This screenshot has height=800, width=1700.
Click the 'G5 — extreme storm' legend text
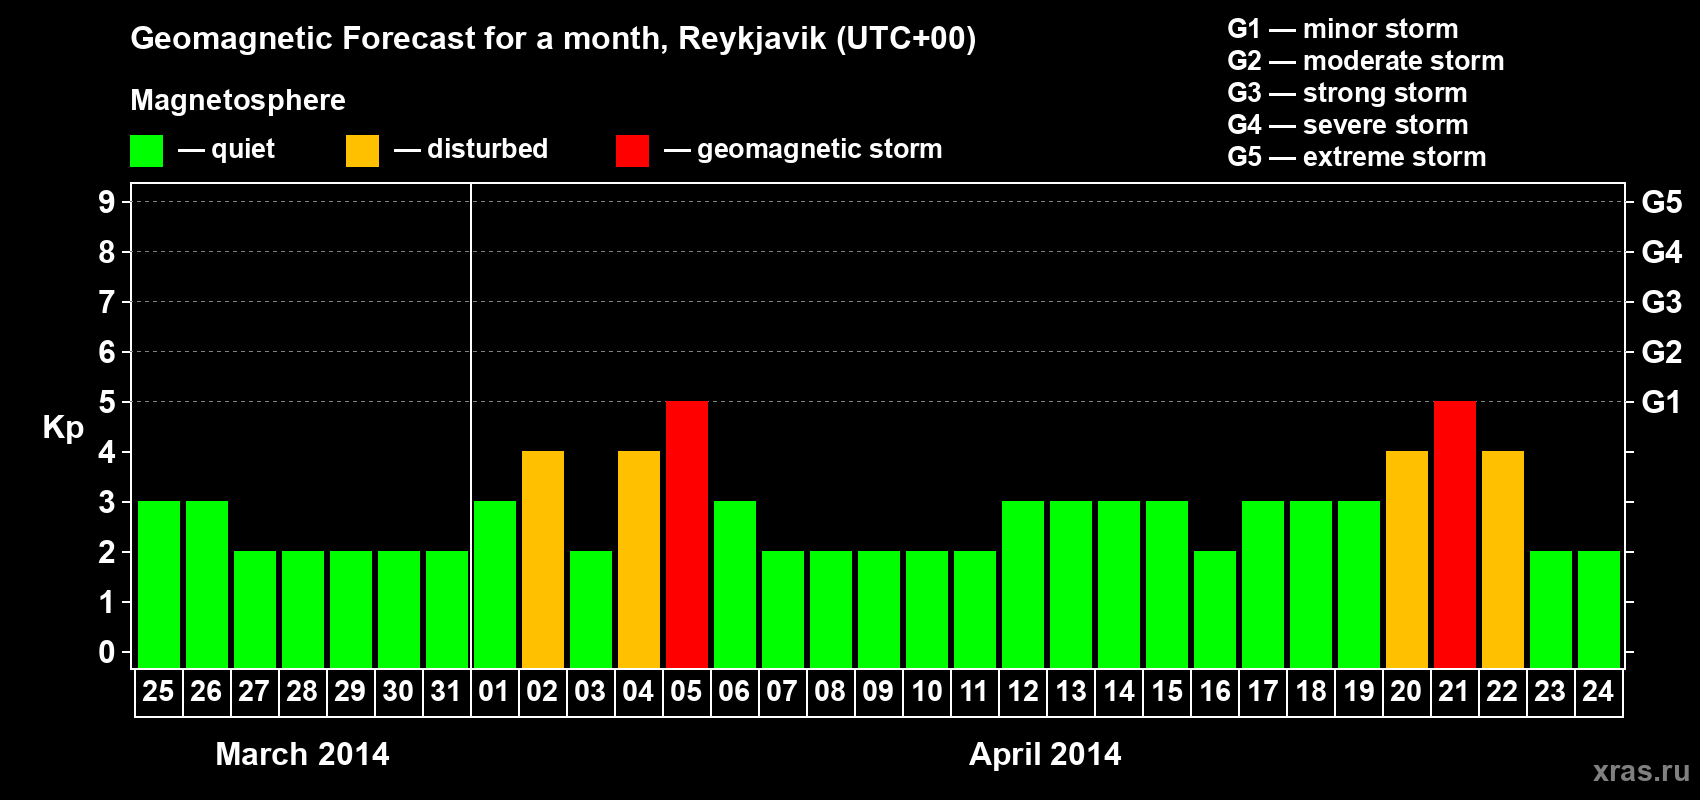click(1356, 157)
